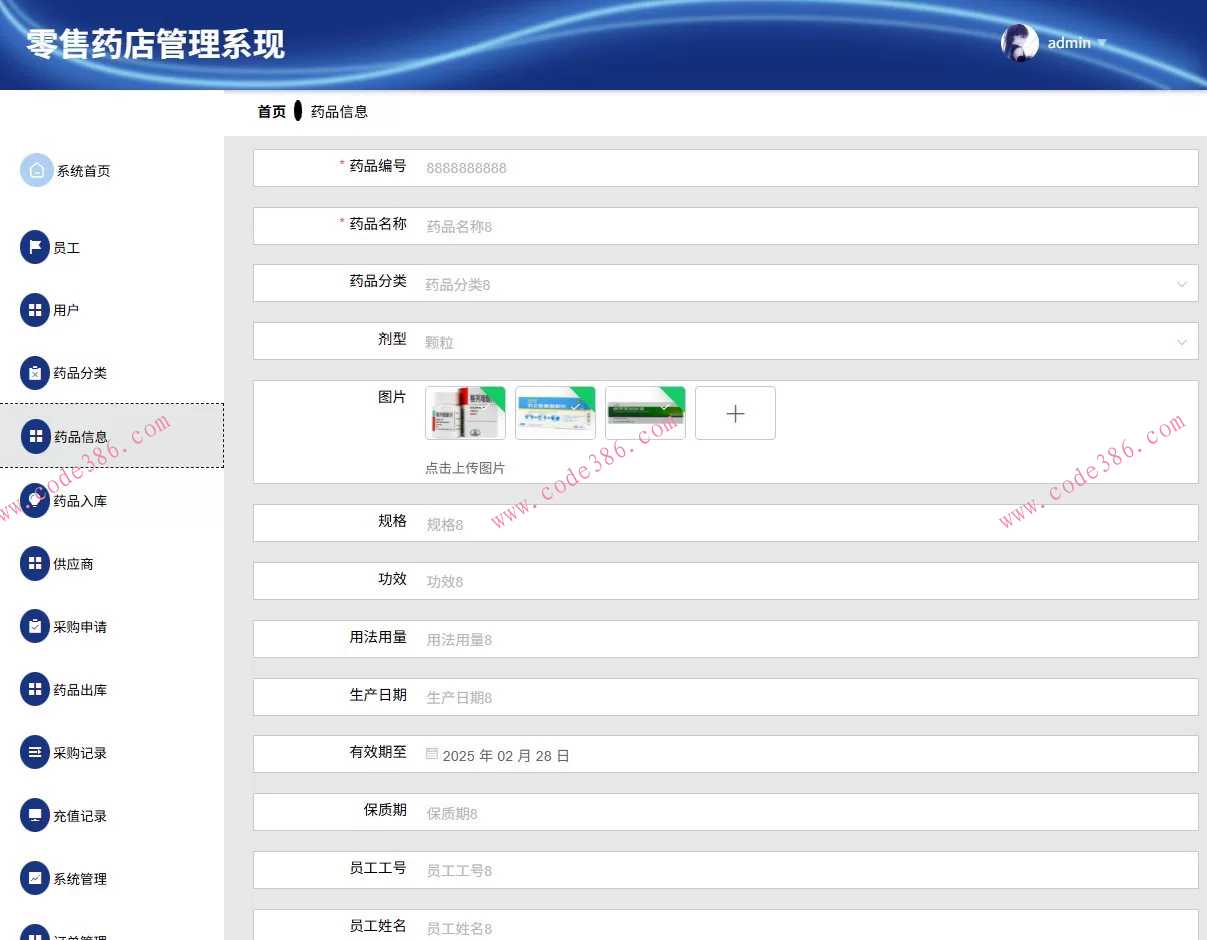Focus the 员工工号 input field

(x=806, y=870)
